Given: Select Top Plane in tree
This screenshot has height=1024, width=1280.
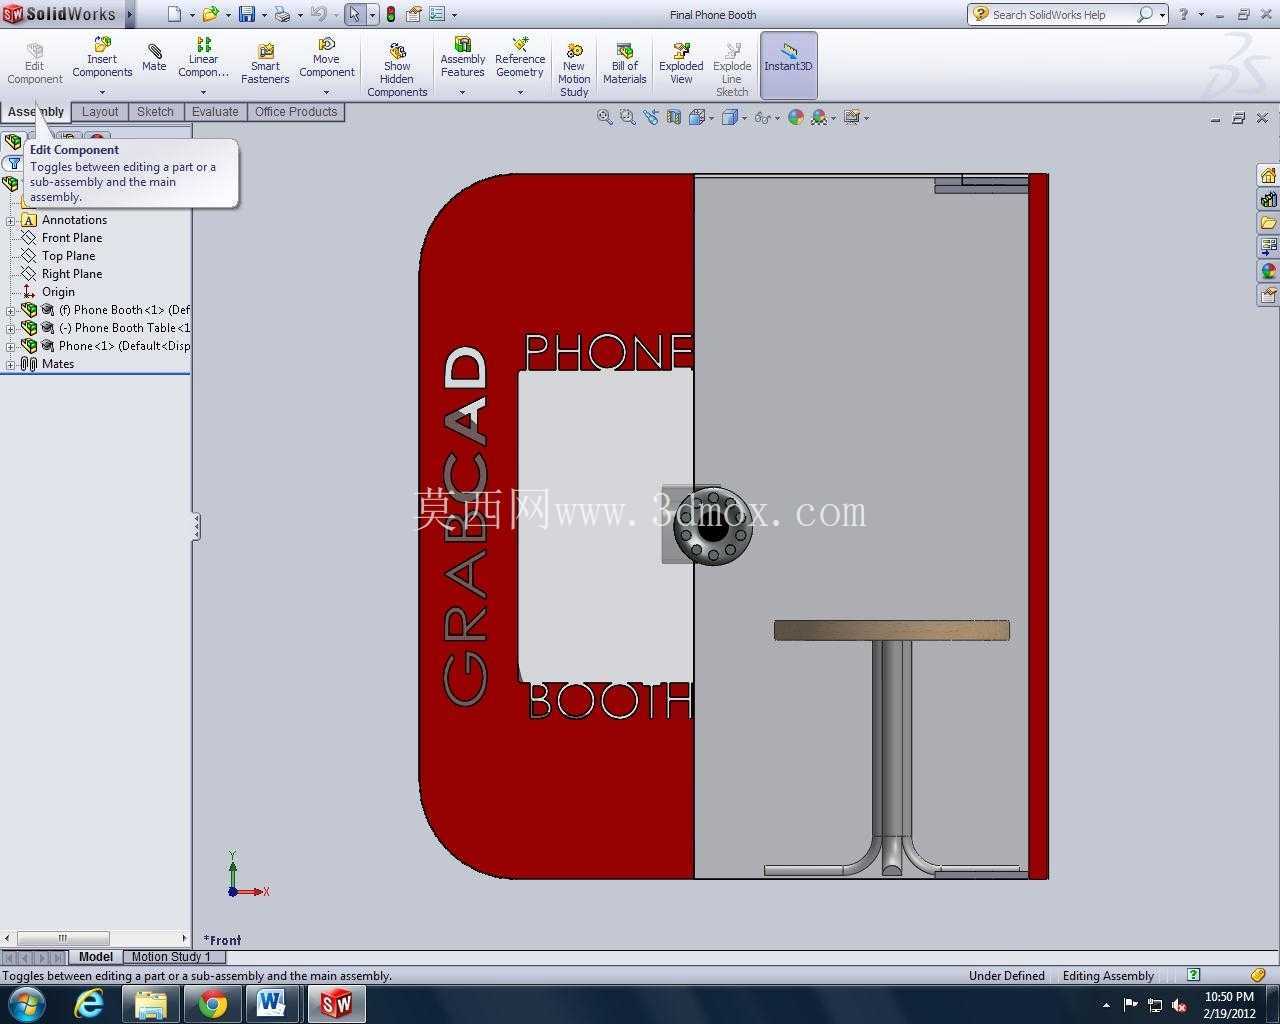Looking at the screenshot, I should pyautogui.click(x=68, y=256).
